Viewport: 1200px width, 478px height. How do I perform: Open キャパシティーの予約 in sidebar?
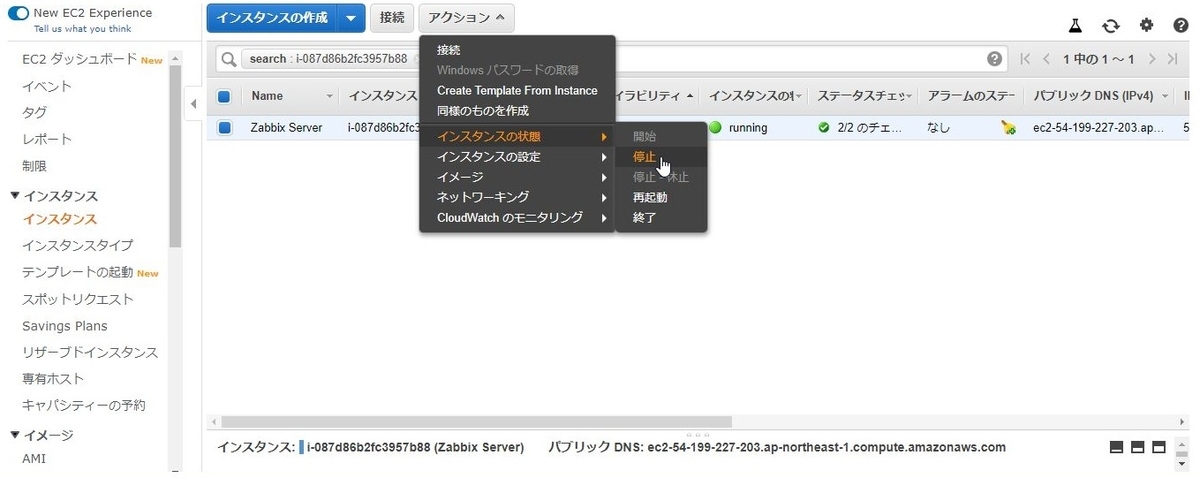[x=84, y=405]
